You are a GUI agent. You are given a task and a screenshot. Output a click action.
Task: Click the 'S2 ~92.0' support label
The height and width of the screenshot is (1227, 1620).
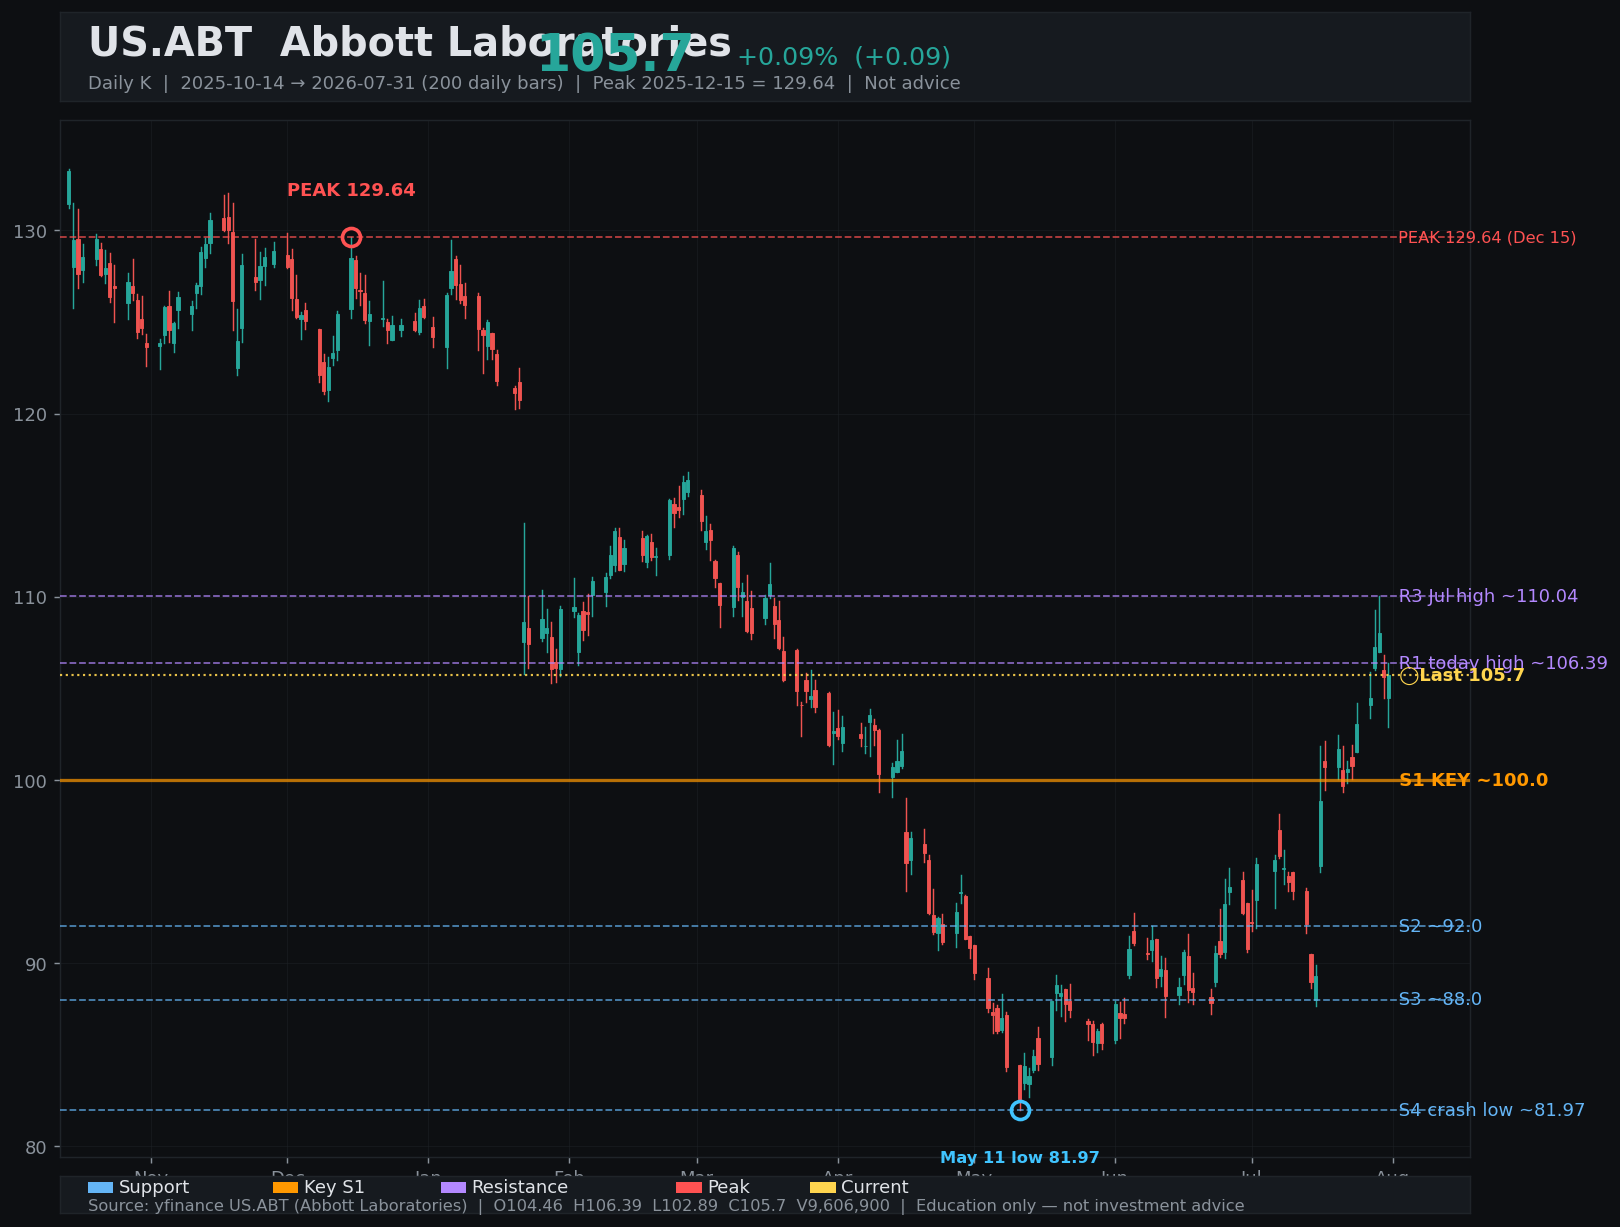(1440, 926)
